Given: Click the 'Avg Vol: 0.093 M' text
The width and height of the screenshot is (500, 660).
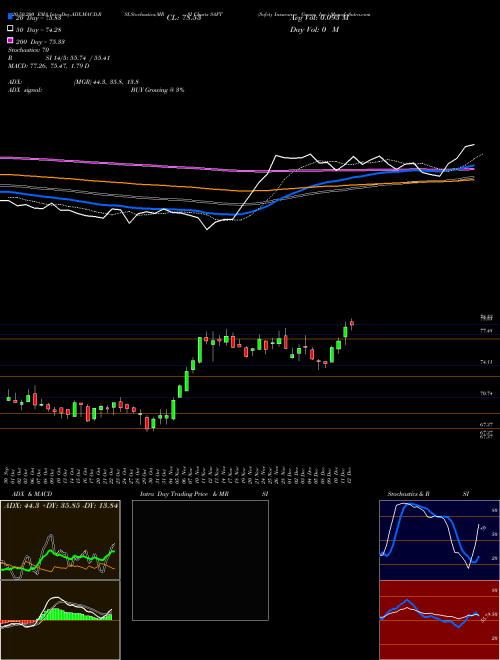Looking at the screenshot, I should tap(319, 18).
